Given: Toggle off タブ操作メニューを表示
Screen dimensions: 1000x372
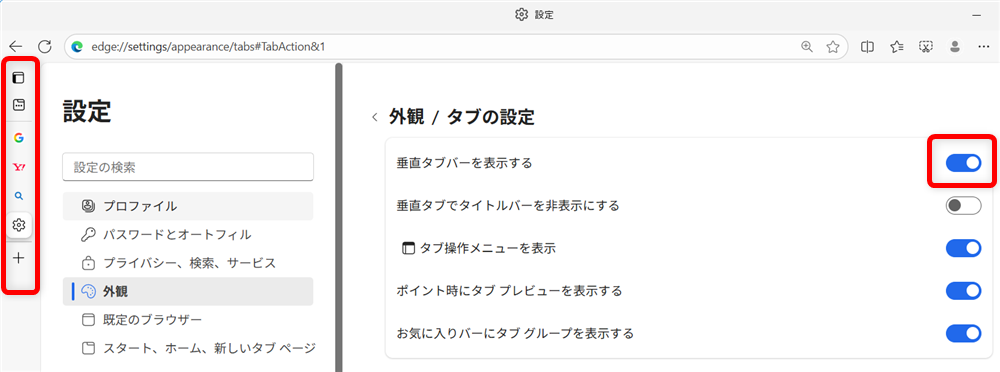Looking at the screenshot, I should pos(963,248).
